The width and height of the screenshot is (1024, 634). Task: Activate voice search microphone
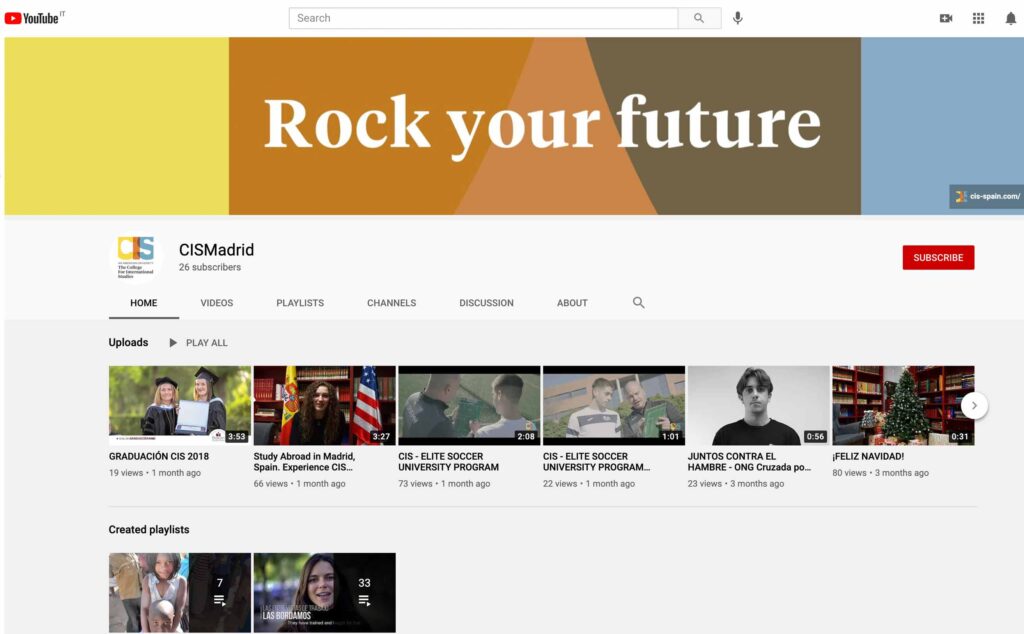coord(737,18)
